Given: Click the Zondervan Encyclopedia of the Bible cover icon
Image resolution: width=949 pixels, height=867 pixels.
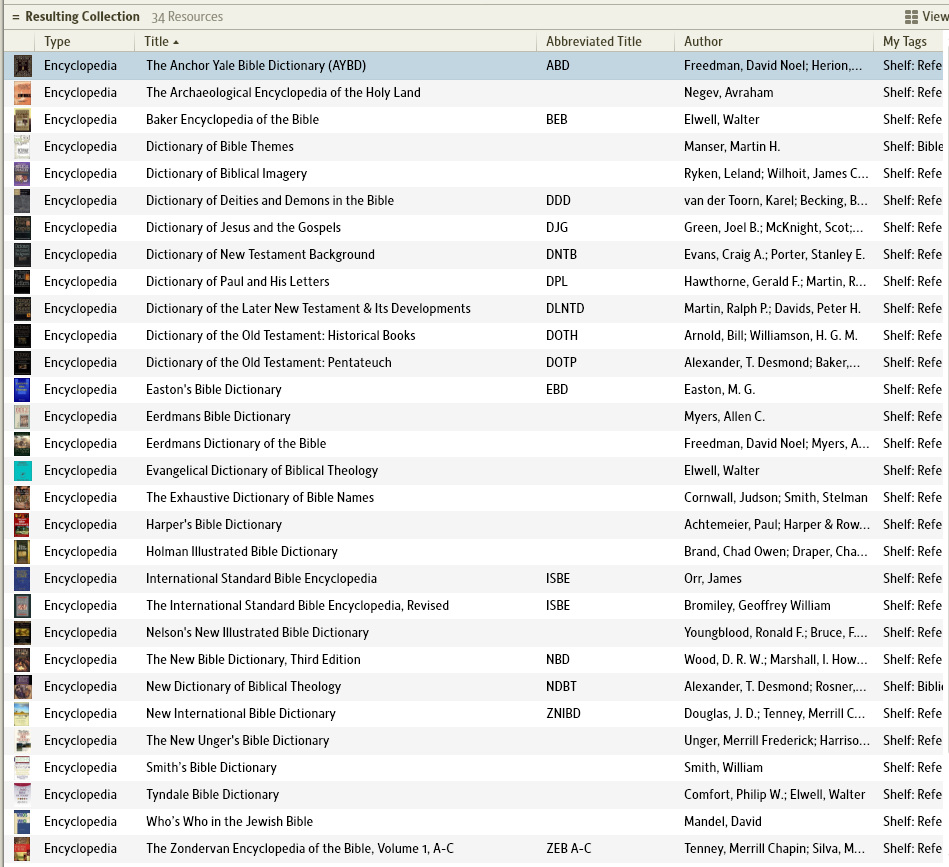Looking at the screenshot, I should click(x=22, y=848).
